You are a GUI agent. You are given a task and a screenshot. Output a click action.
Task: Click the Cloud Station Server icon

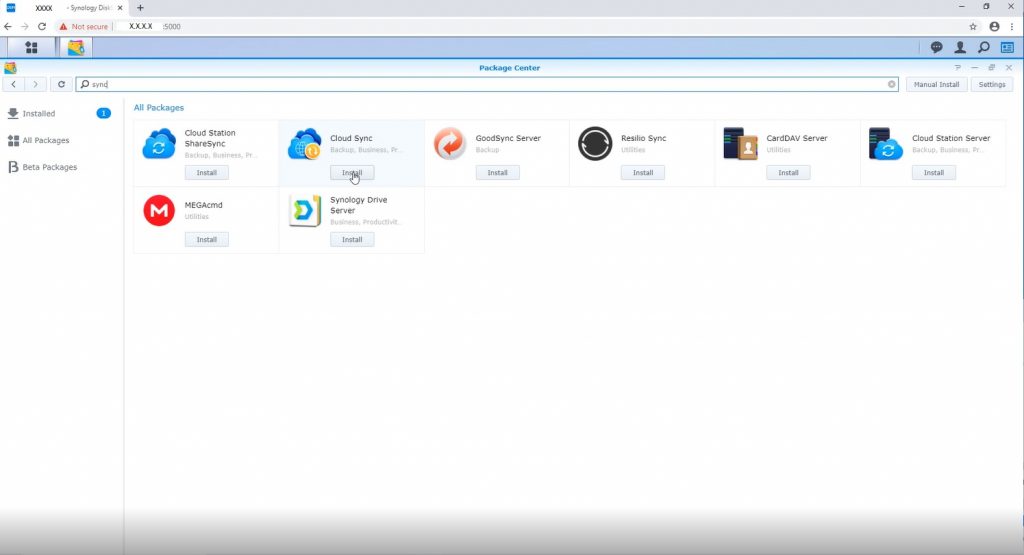click(x=886, y=144)
